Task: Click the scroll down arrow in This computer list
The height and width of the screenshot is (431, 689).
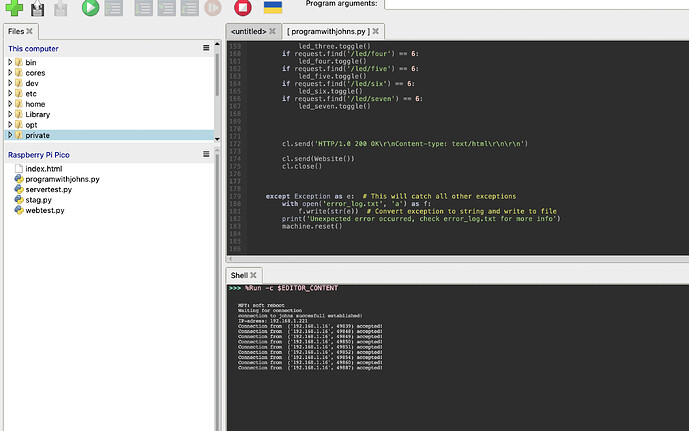Action: (217, 139)
